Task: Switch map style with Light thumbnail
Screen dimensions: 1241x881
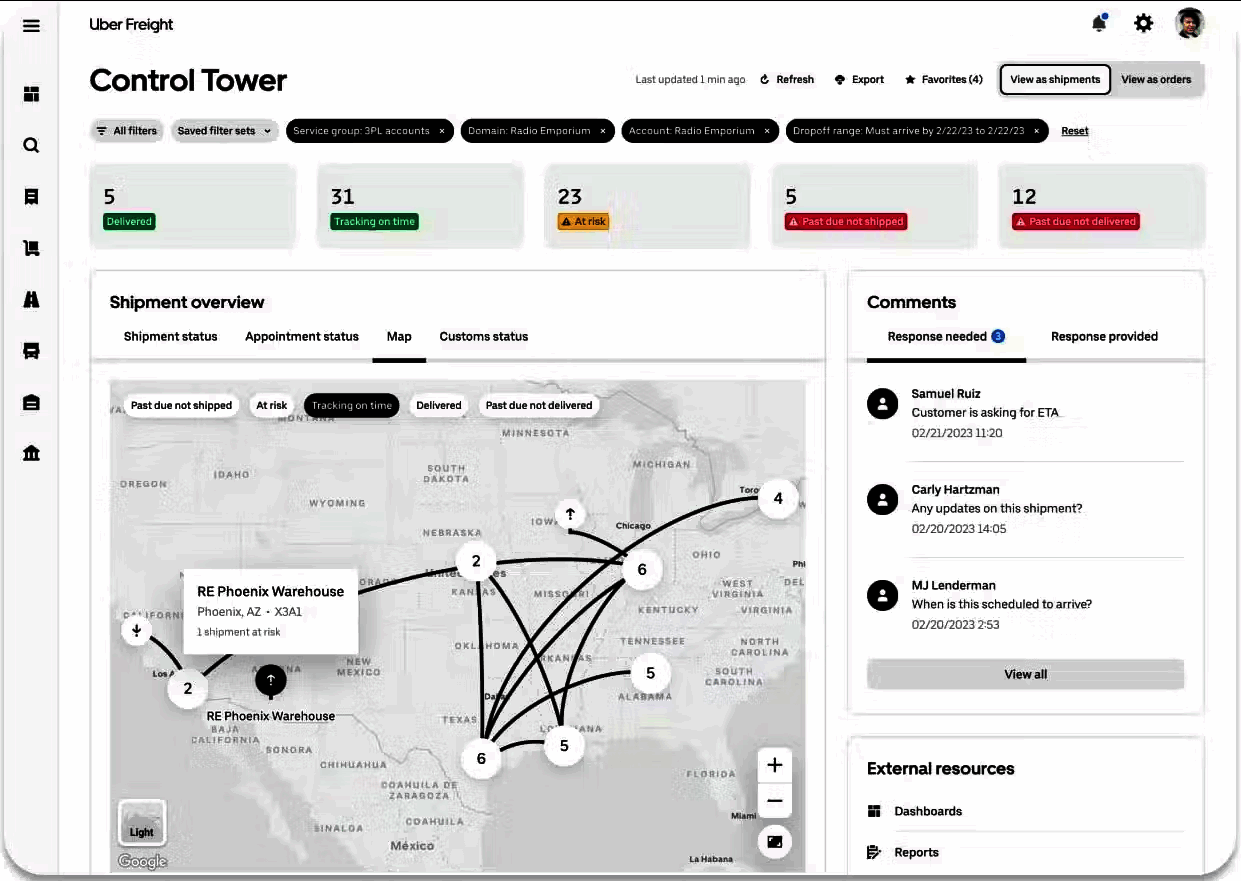Action: tap(142, 824)
